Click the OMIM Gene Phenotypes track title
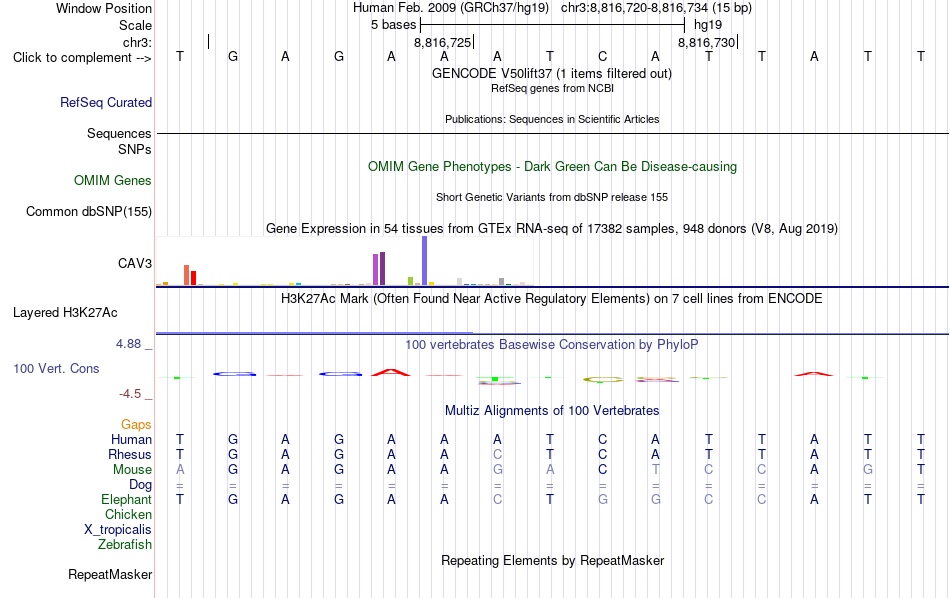This screenshot has height=598, width=950. [x=552, y=167]
